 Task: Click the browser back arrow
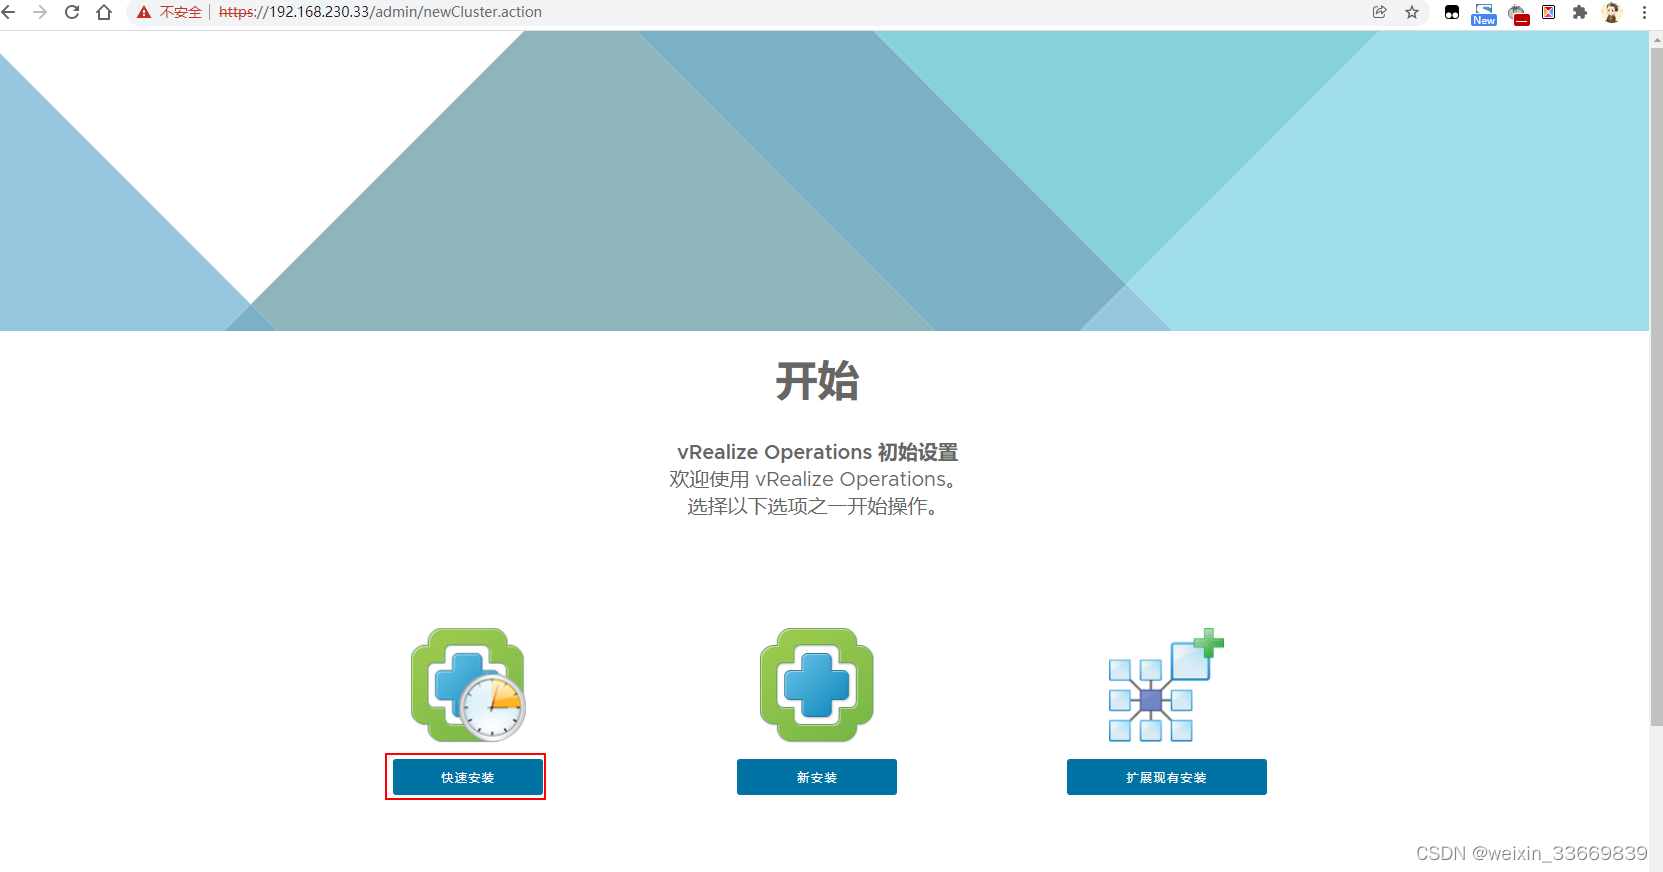point(9,12)
